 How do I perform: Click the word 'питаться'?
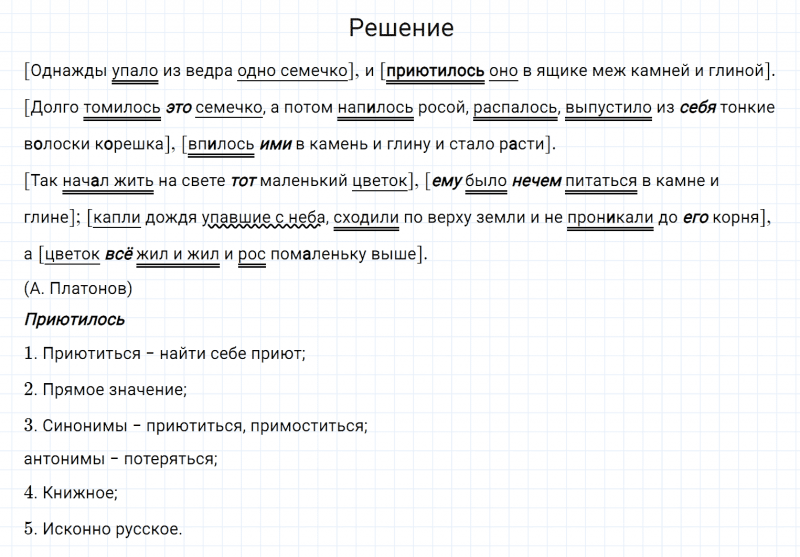(x=601, y=181)
